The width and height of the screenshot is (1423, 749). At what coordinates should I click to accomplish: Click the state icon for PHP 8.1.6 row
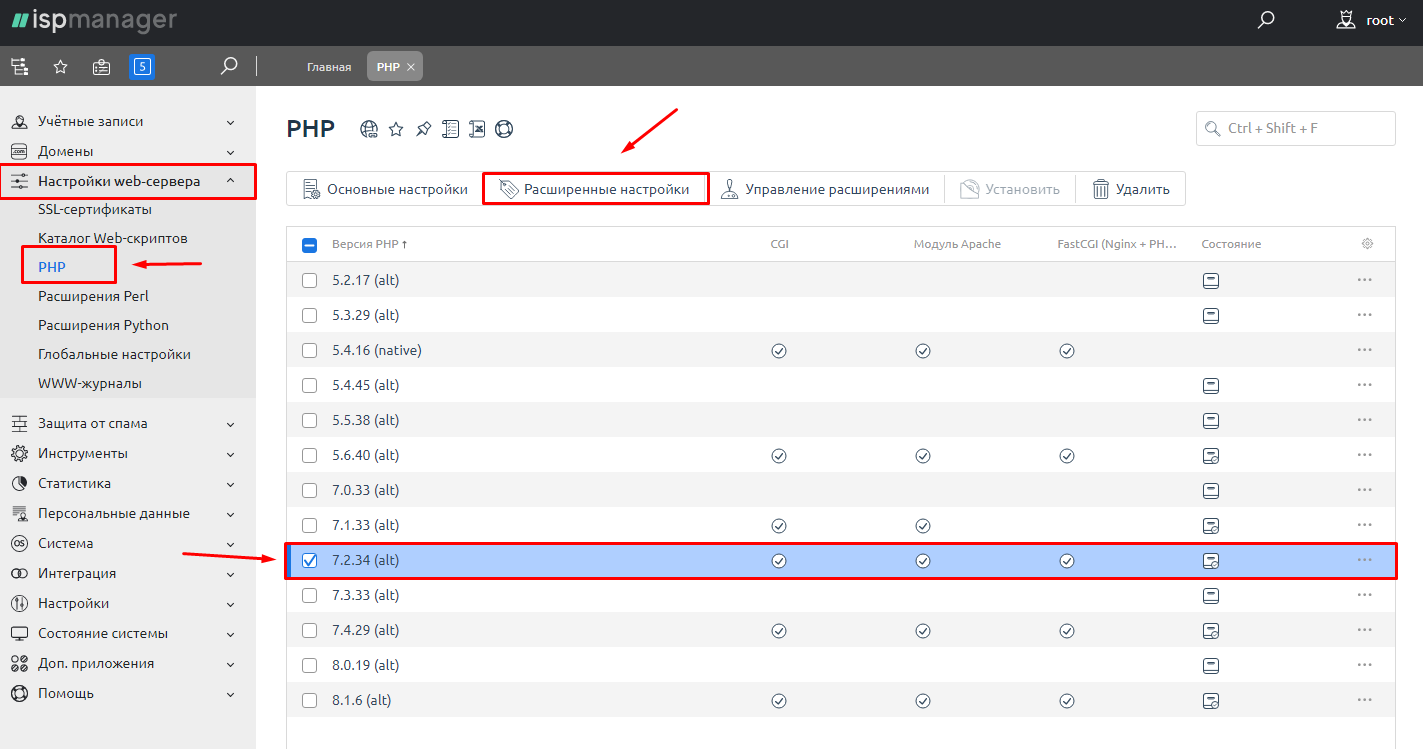click(1210, 700)
